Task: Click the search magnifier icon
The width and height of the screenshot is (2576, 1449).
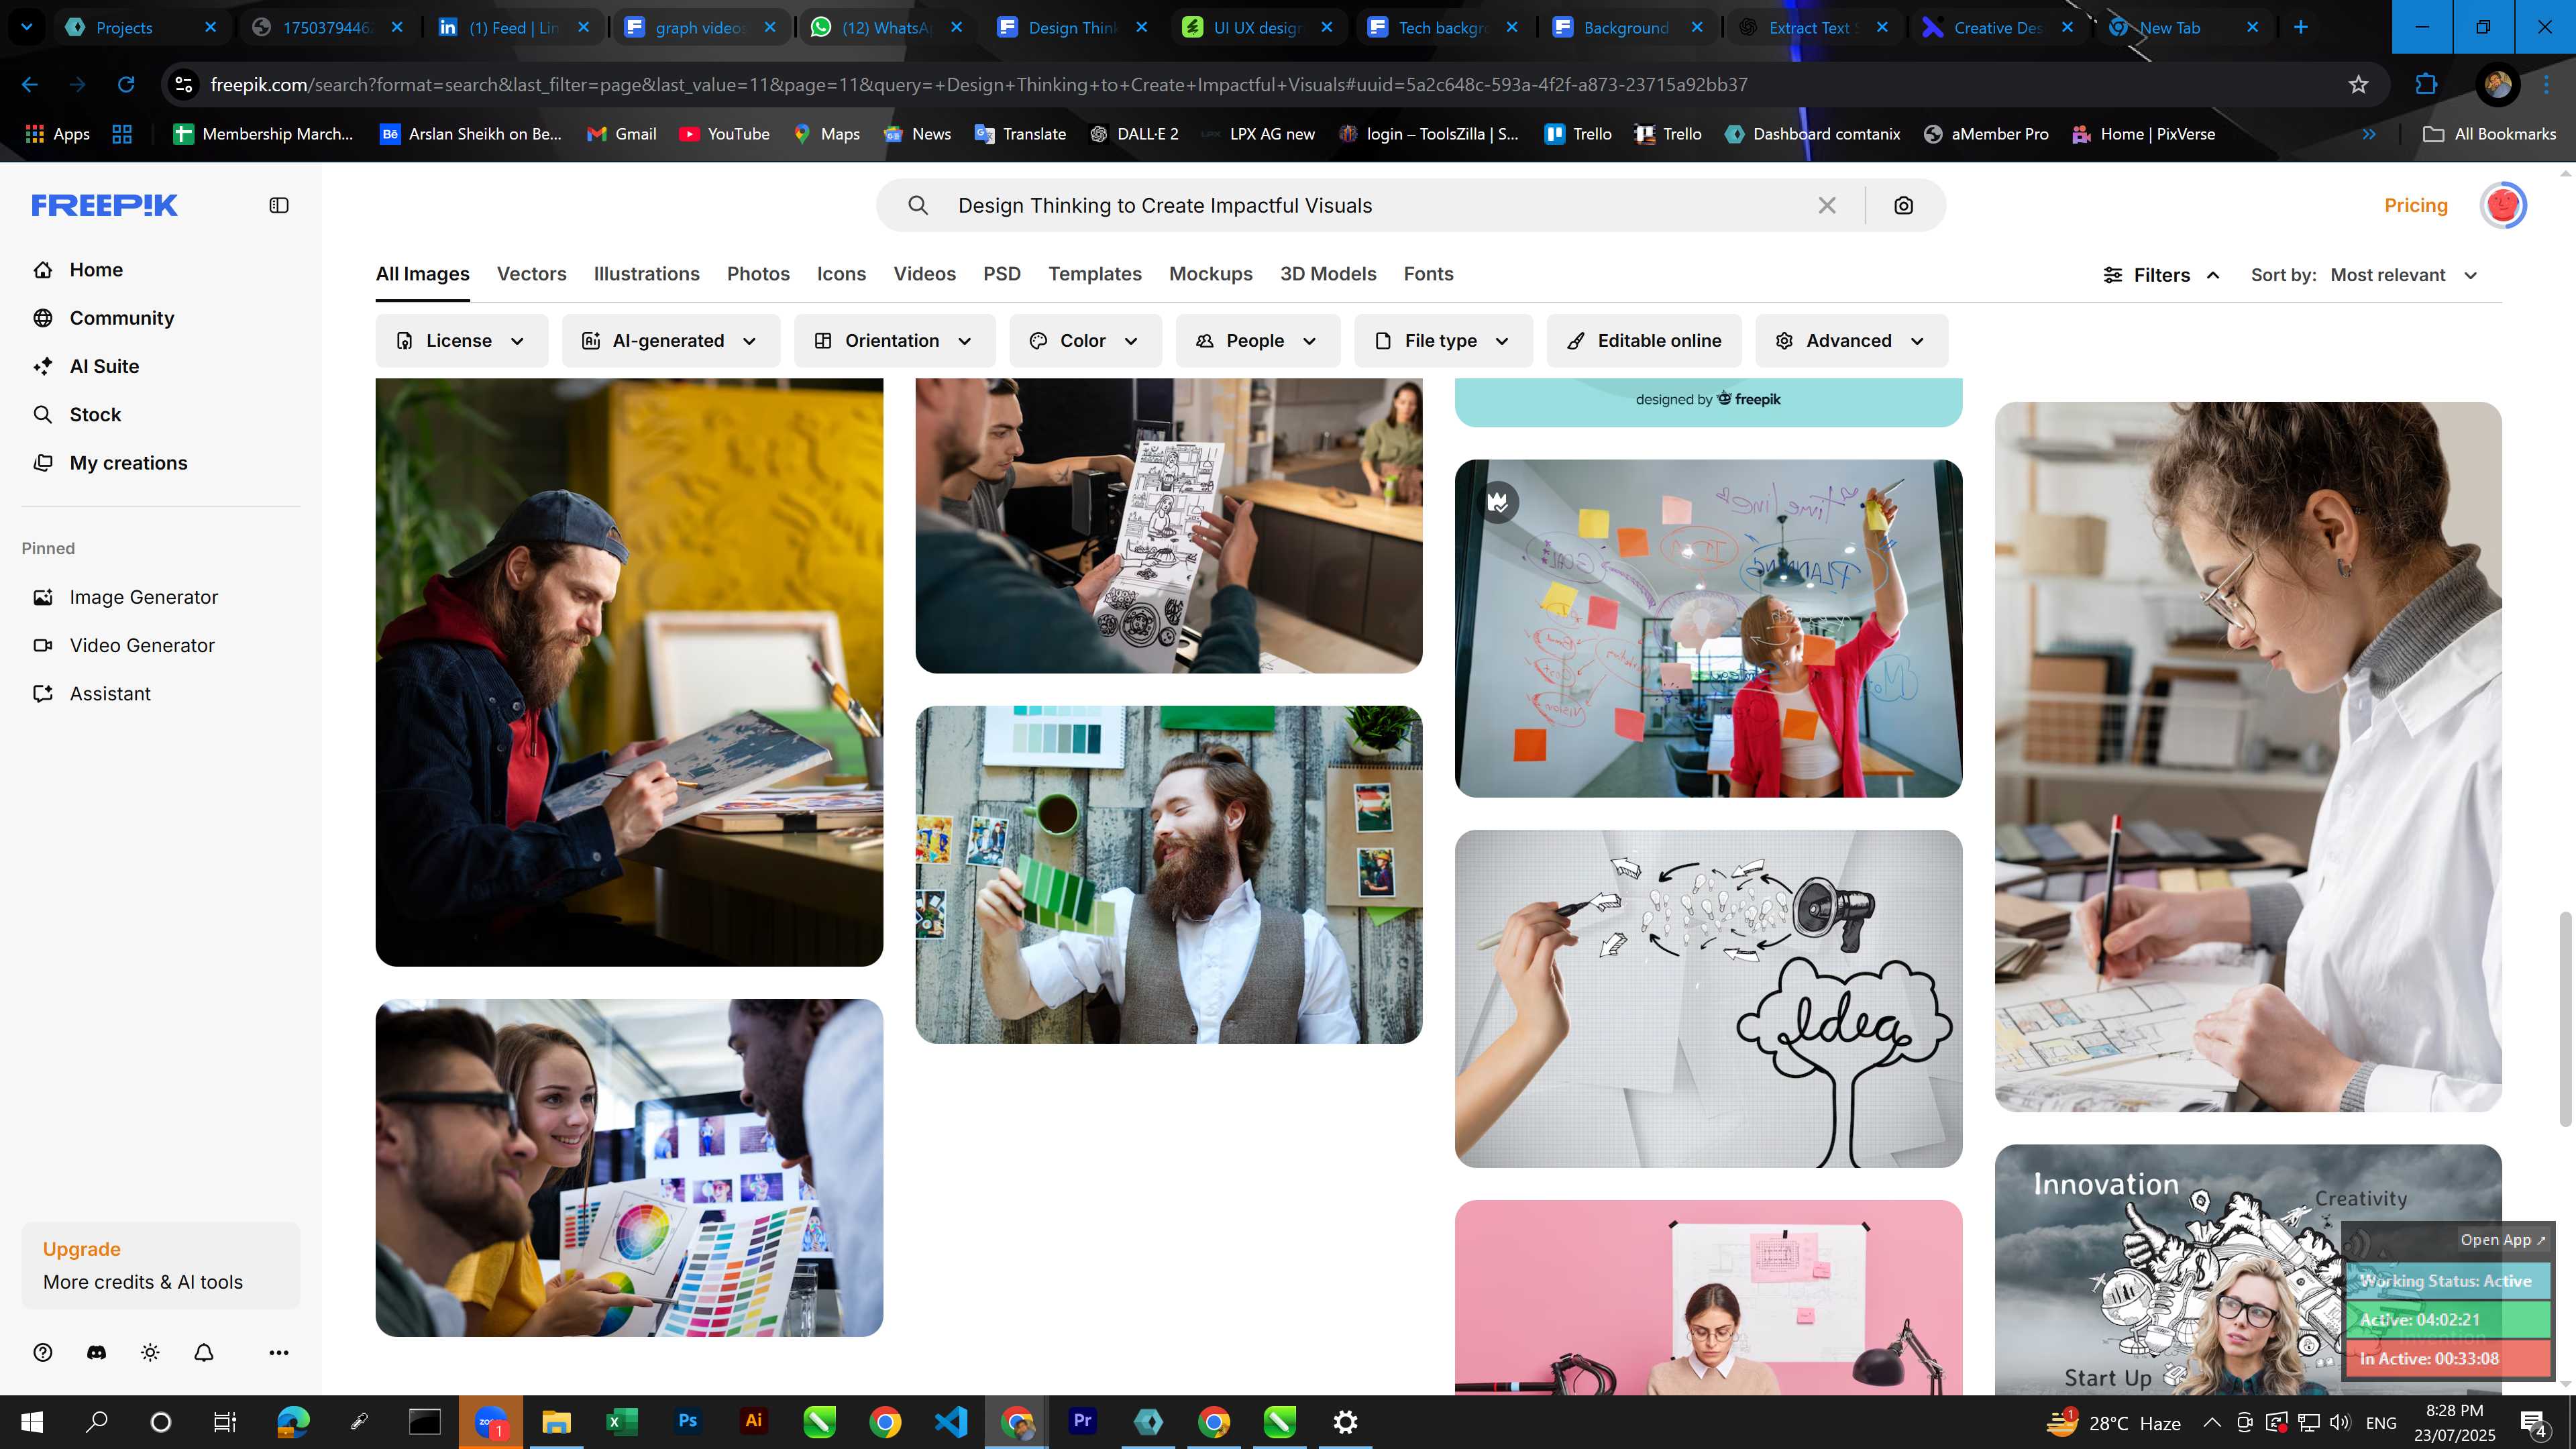Action: coord(918,205)
